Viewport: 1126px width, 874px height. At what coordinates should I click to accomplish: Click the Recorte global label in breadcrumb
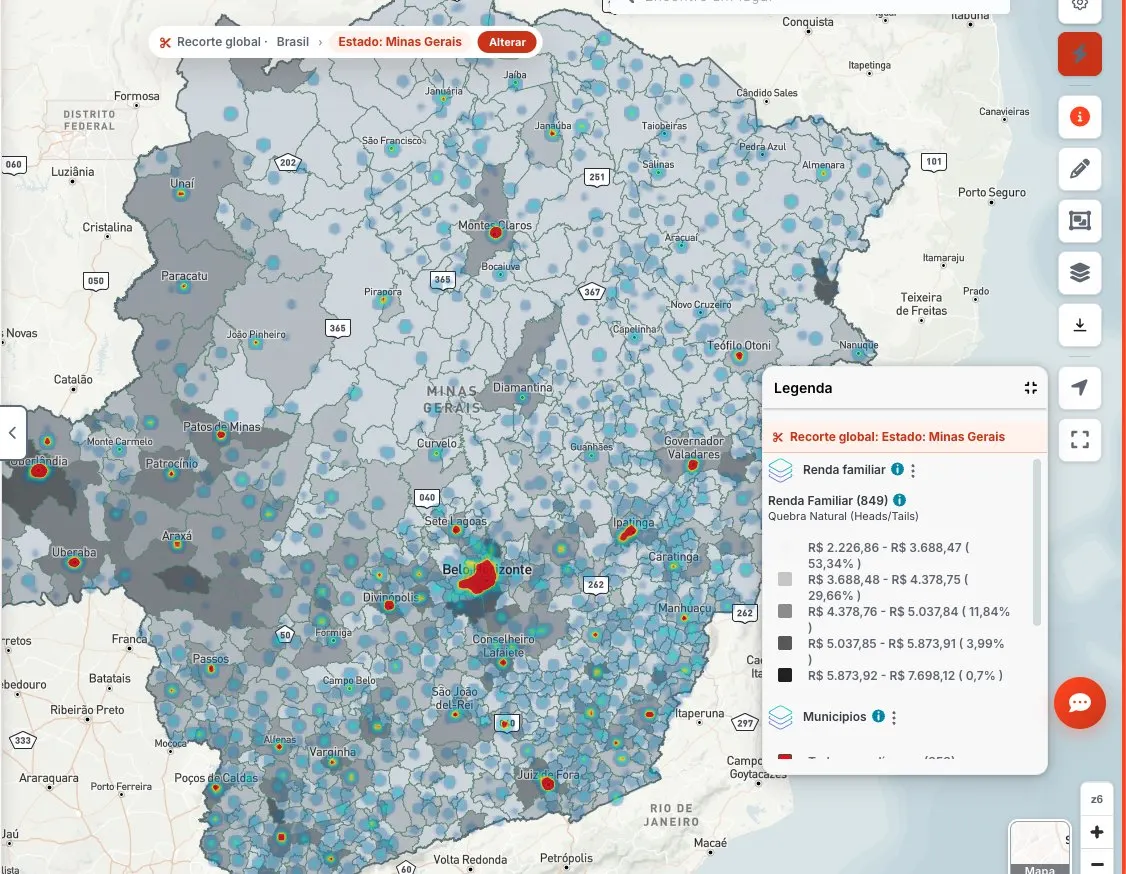coord(218,42)
